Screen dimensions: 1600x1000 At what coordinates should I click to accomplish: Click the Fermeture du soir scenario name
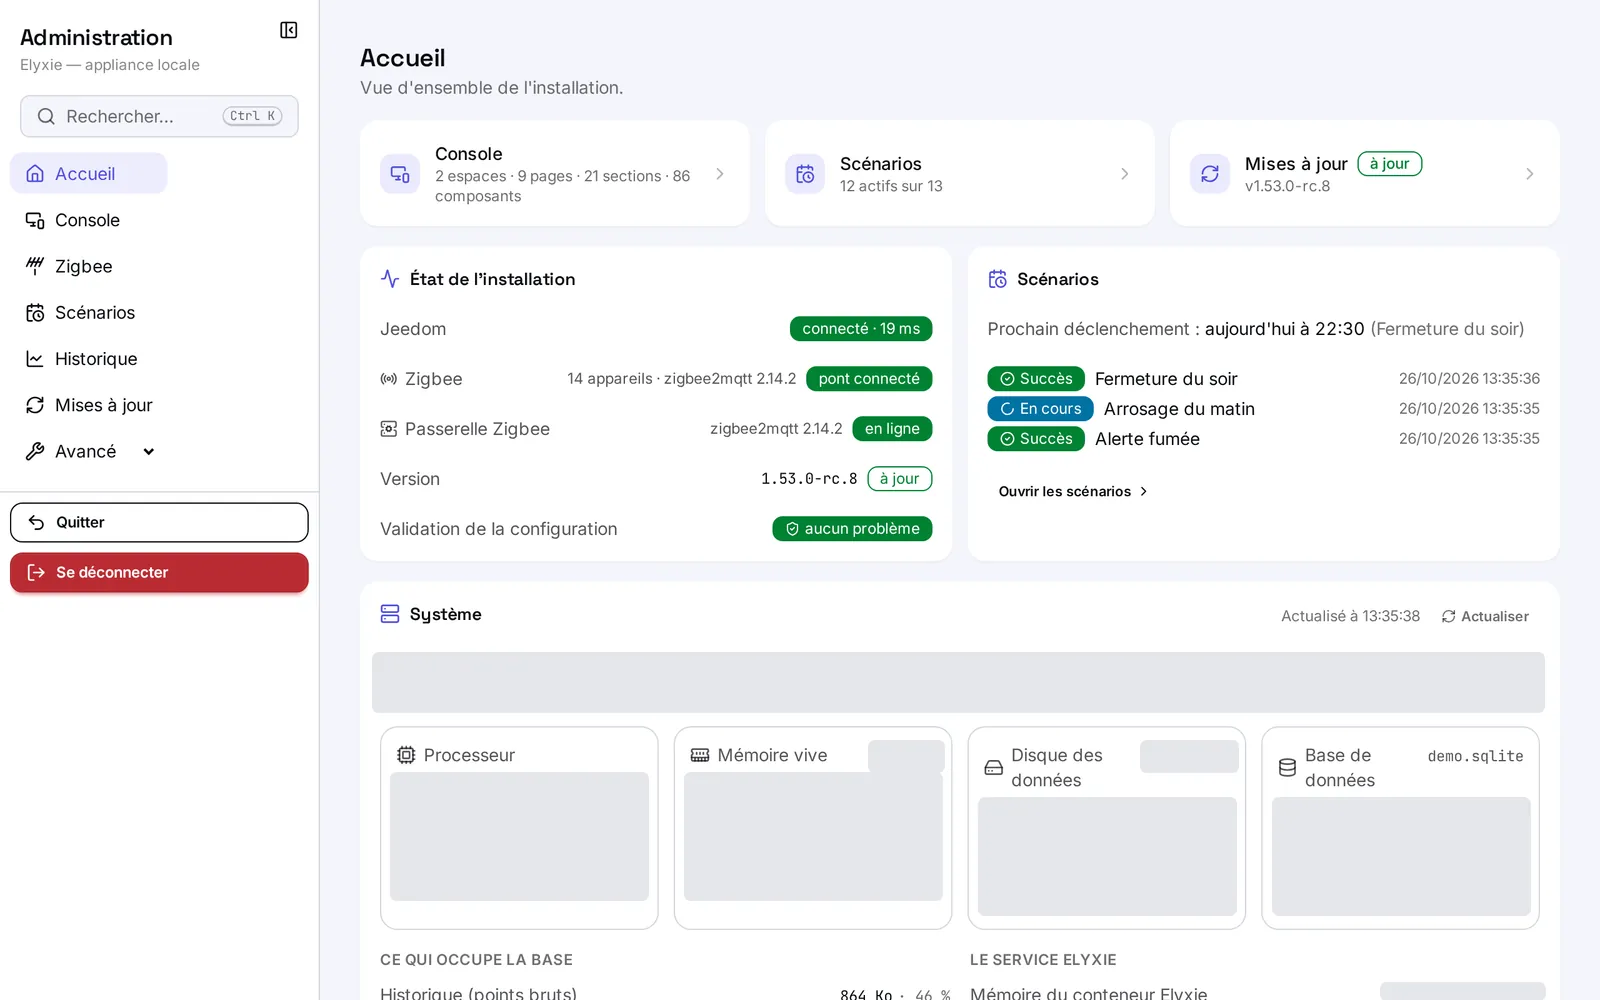(x=1166, y=379)
